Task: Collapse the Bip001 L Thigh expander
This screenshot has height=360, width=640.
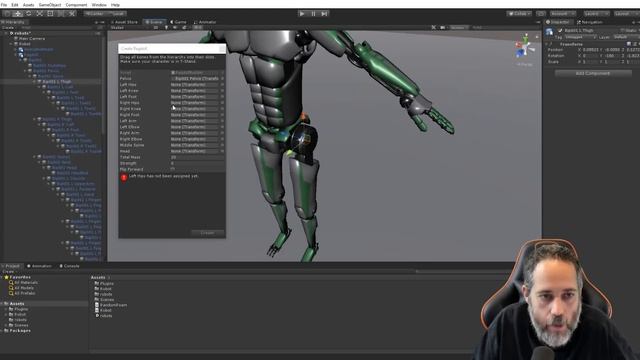Action: pyautogui.click(x=35, y=82)
